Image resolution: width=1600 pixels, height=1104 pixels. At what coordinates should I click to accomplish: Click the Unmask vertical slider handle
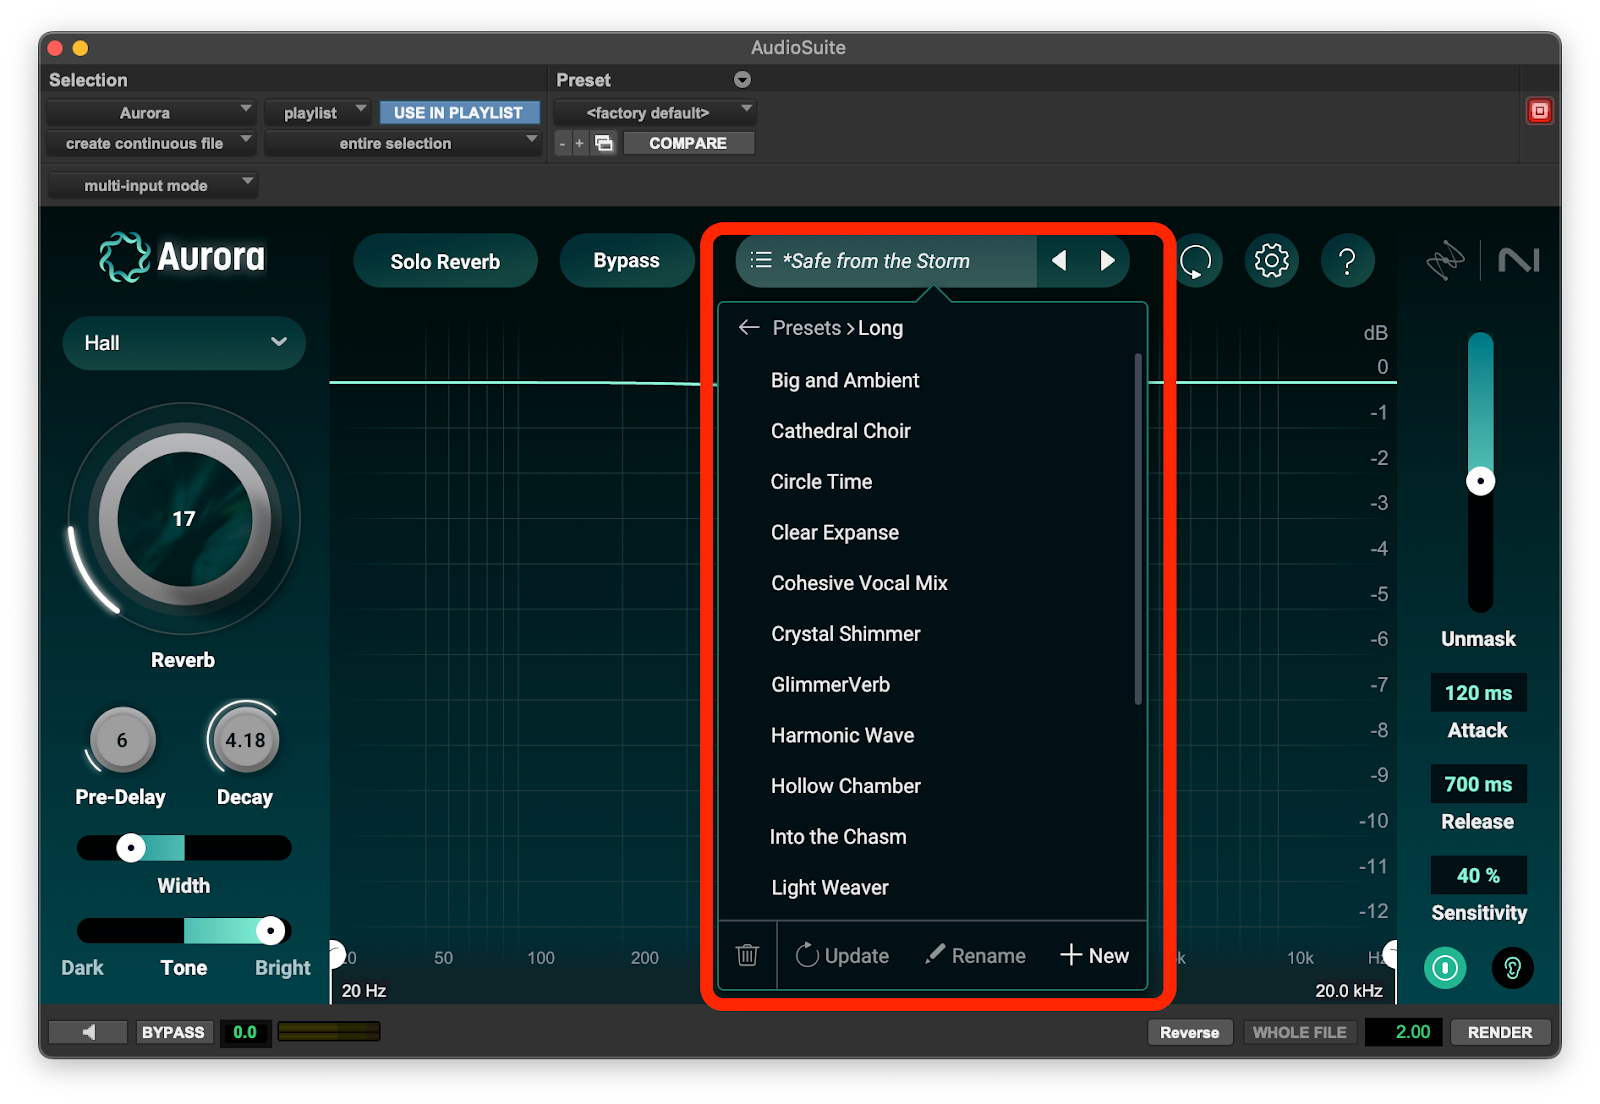pyautogui.click(x=1480, y=481)
